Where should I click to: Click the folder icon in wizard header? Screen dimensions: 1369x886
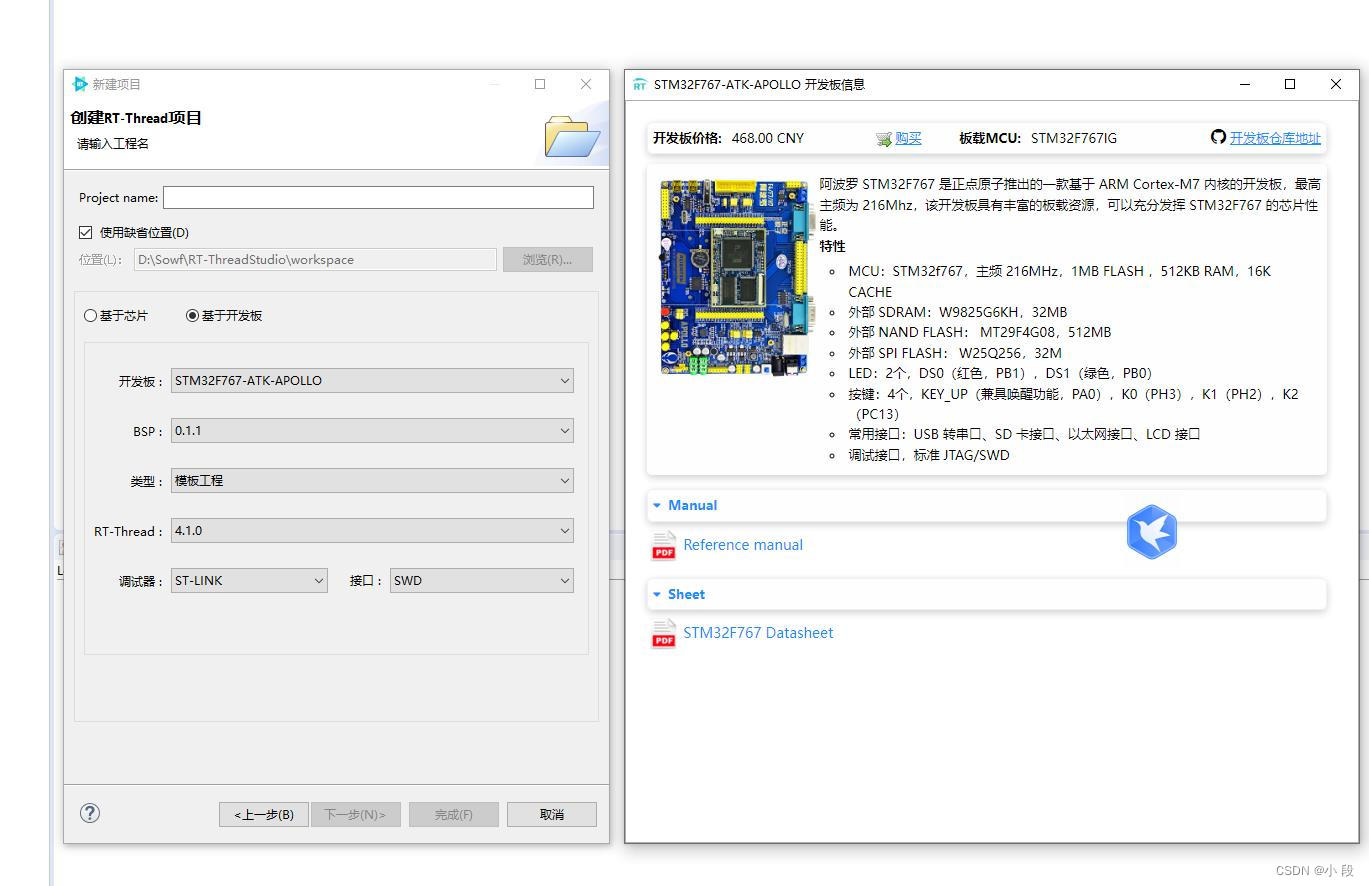coord(572,137)
